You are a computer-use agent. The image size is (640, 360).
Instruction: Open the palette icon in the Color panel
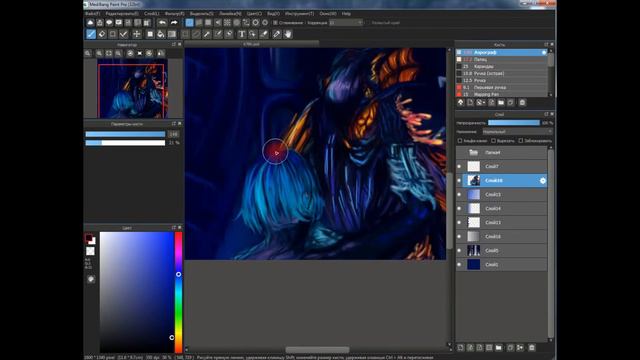click(x=91, y=279)
